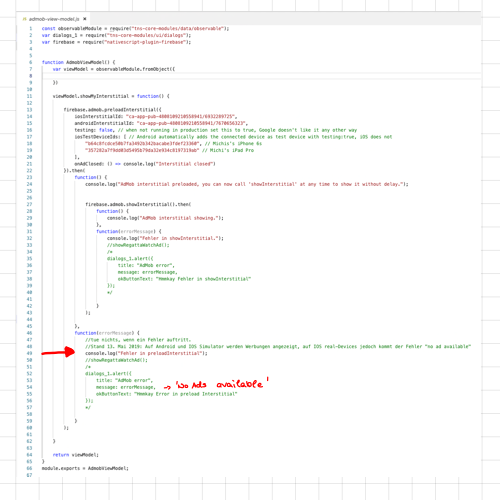The image size is (500, 500).
Task: Click the testing: false line
Action: 215,130
